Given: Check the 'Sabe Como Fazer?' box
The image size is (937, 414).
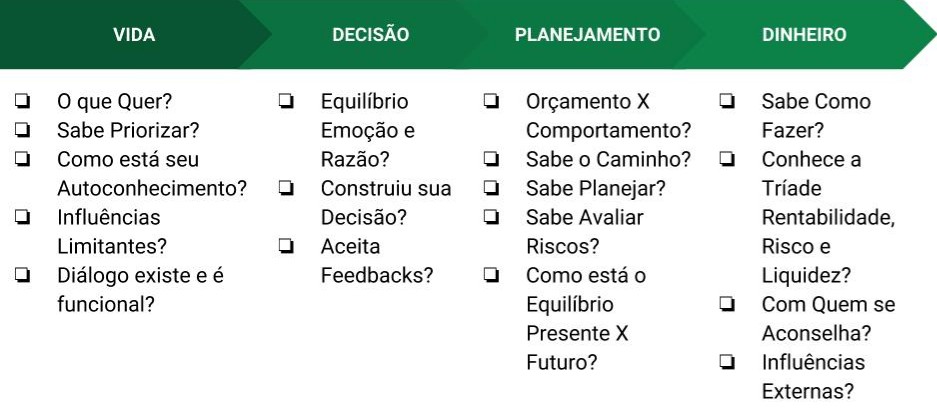Looking at the screenshot, I should (728, 101).
